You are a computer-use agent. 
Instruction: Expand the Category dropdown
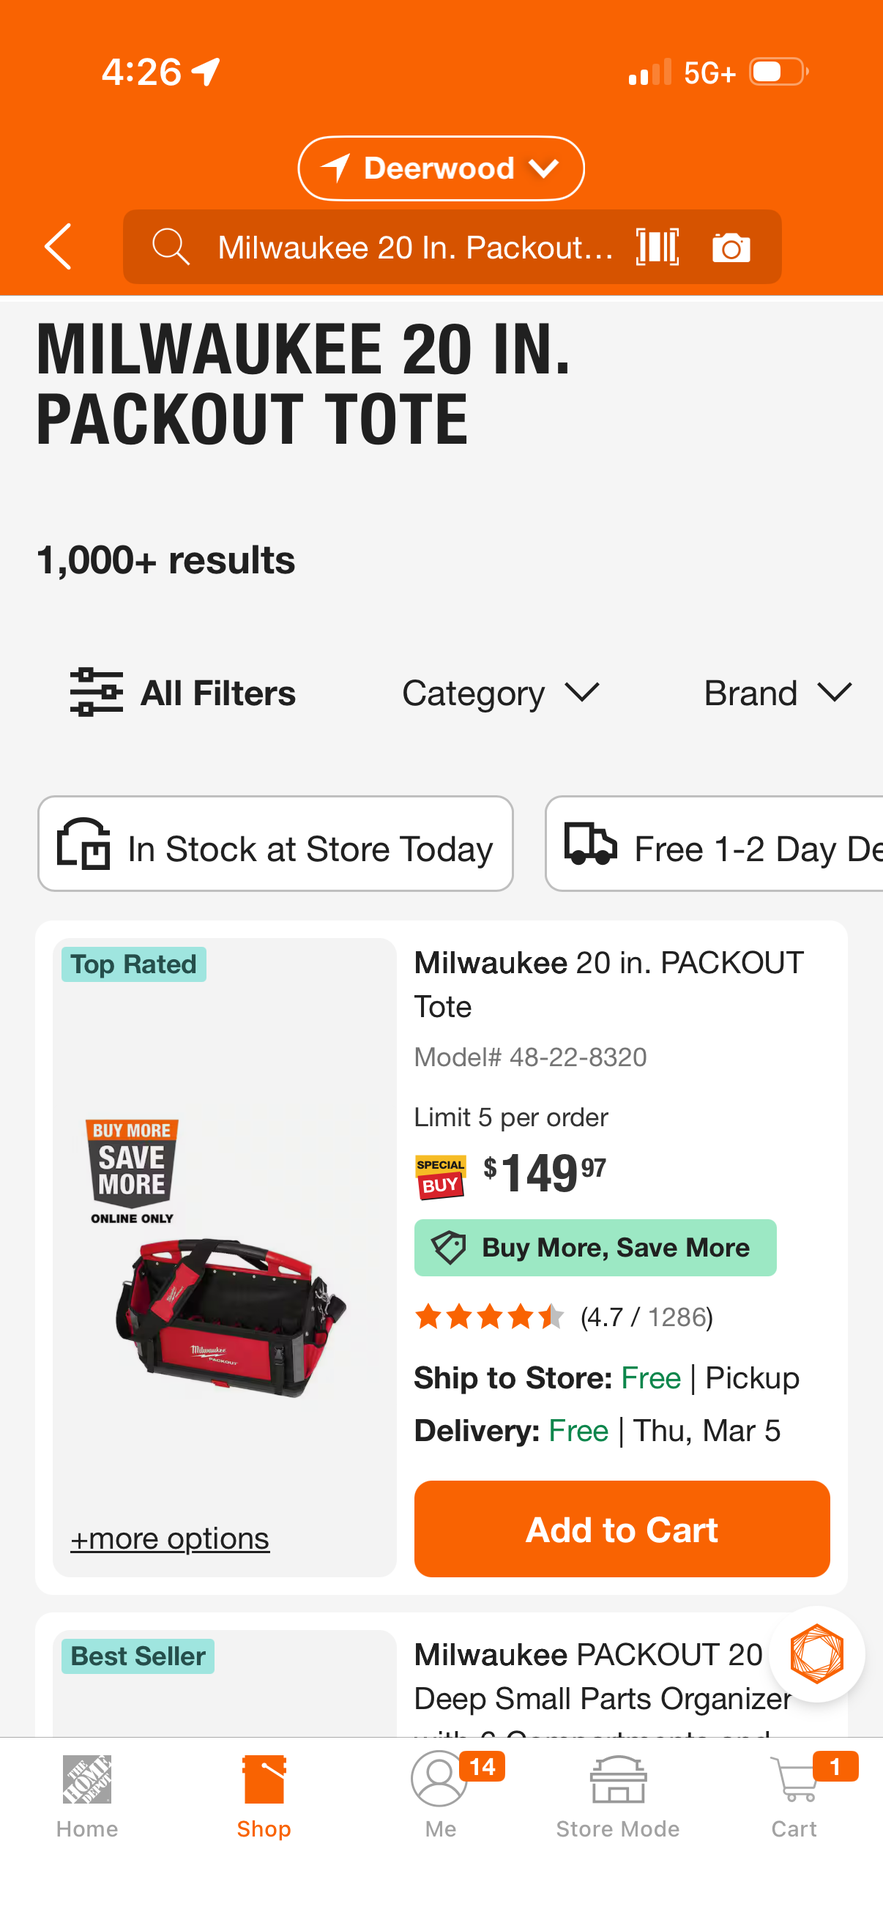[x=500, y=693]
